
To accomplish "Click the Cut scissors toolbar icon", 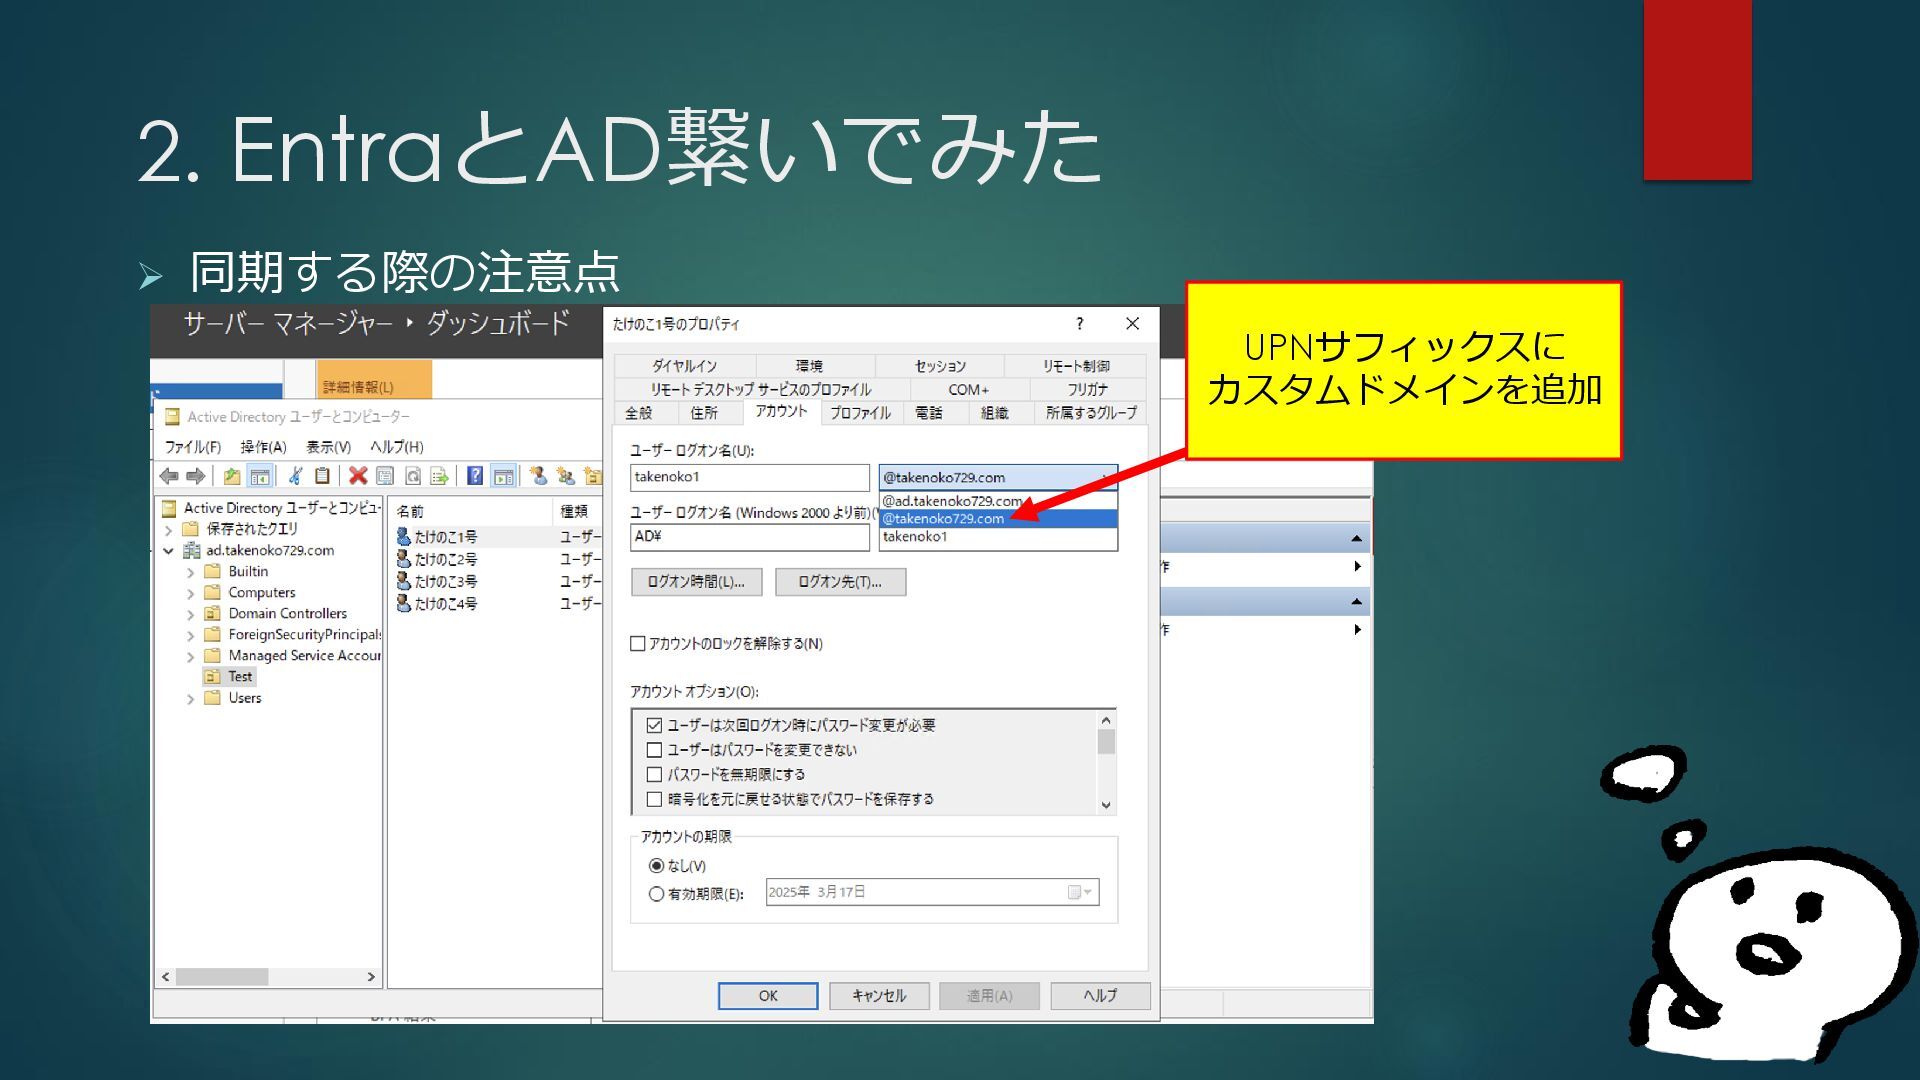I will tap(295, 476).
